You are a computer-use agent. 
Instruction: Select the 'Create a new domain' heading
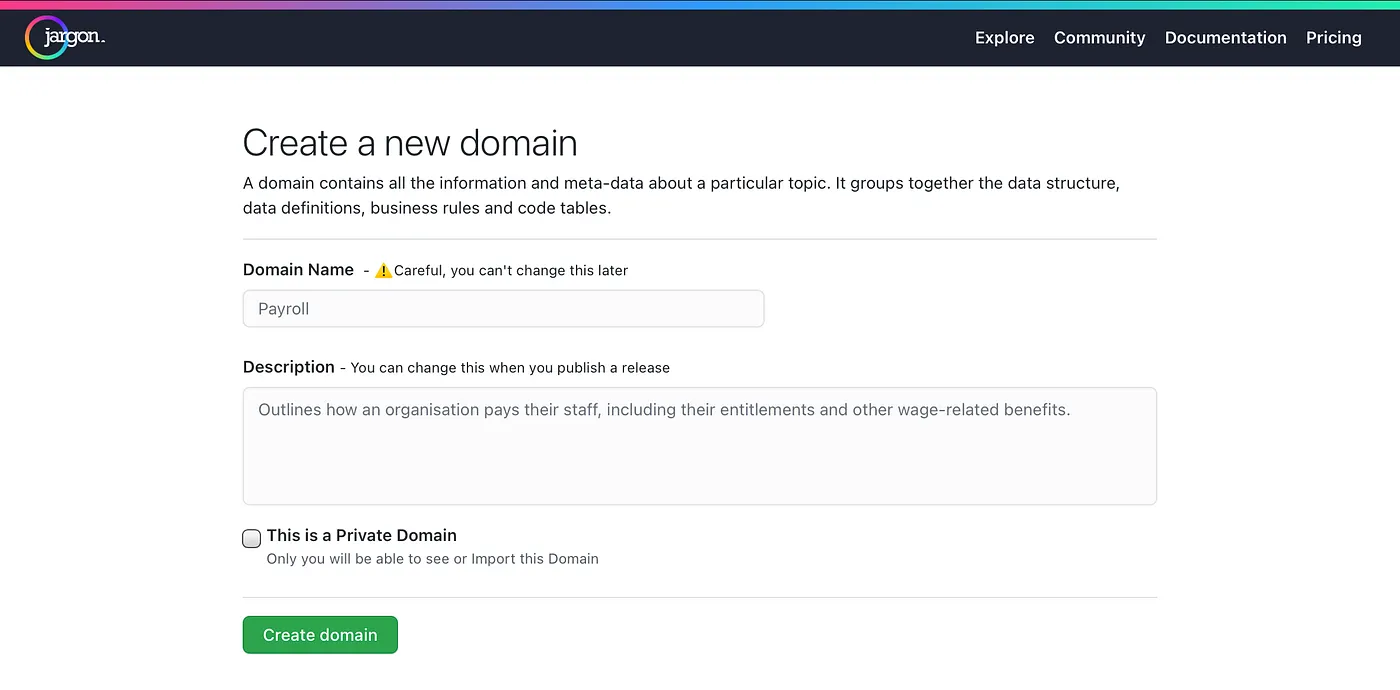click(x=410, y=143)
